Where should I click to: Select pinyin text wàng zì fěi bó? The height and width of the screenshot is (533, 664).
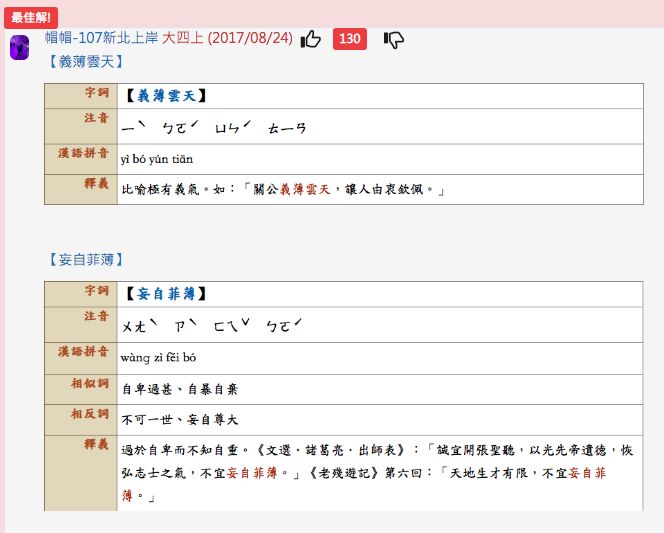click(x=158, y=357)
